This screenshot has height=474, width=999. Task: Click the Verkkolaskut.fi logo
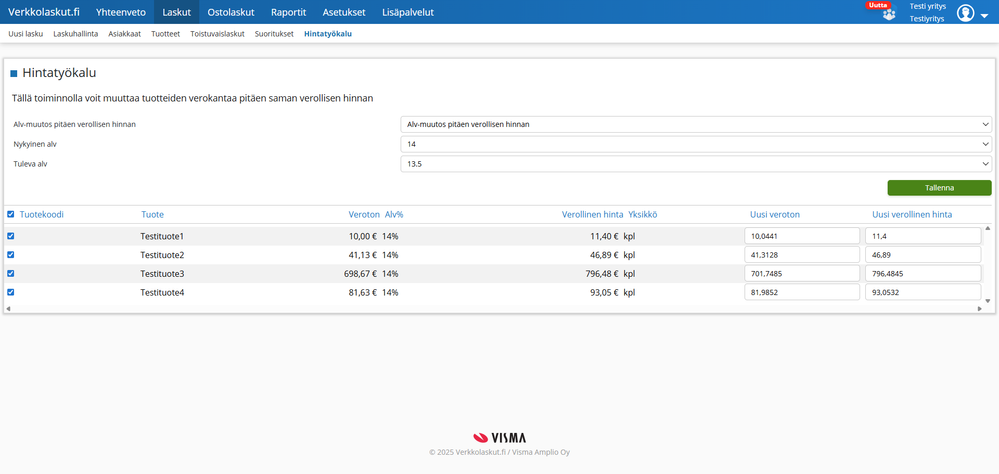tap(44, 12)
